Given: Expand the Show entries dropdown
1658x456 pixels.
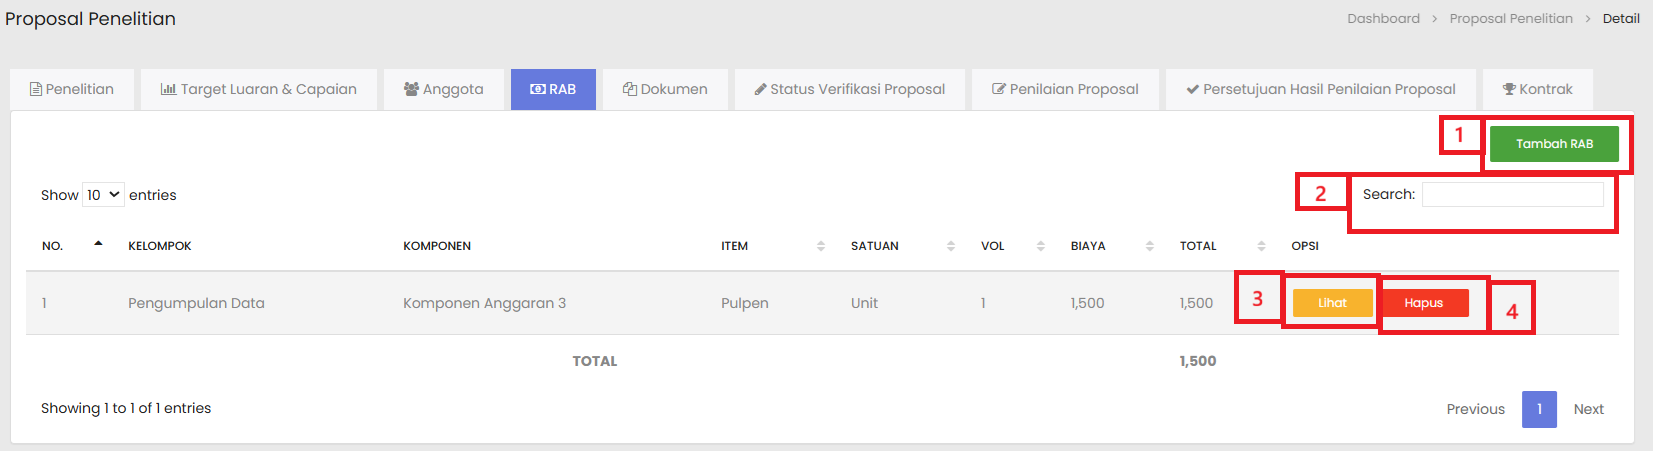Looking at the screenshot, I should click(103, 195).
